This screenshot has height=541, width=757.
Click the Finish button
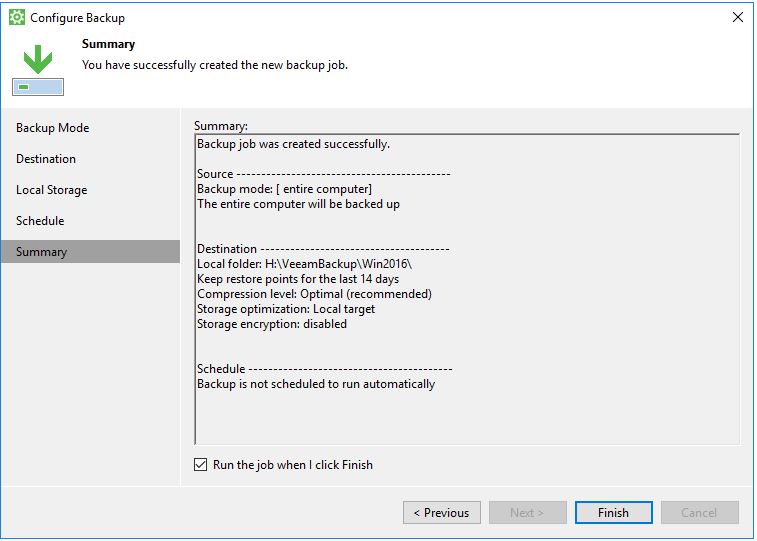pyautogui.click(x=614, y=513)
